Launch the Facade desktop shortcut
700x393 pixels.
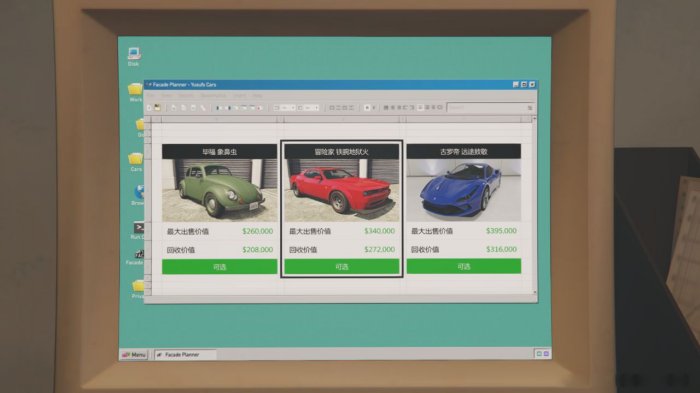tap(137, 257)
